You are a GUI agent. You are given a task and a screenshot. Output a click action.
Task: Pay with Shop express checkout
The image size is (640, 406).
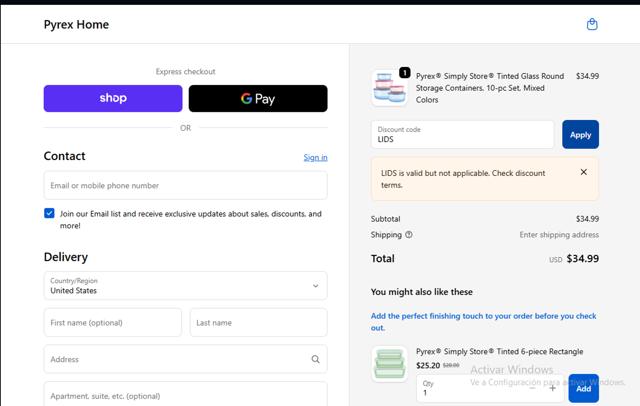[113, 98]
